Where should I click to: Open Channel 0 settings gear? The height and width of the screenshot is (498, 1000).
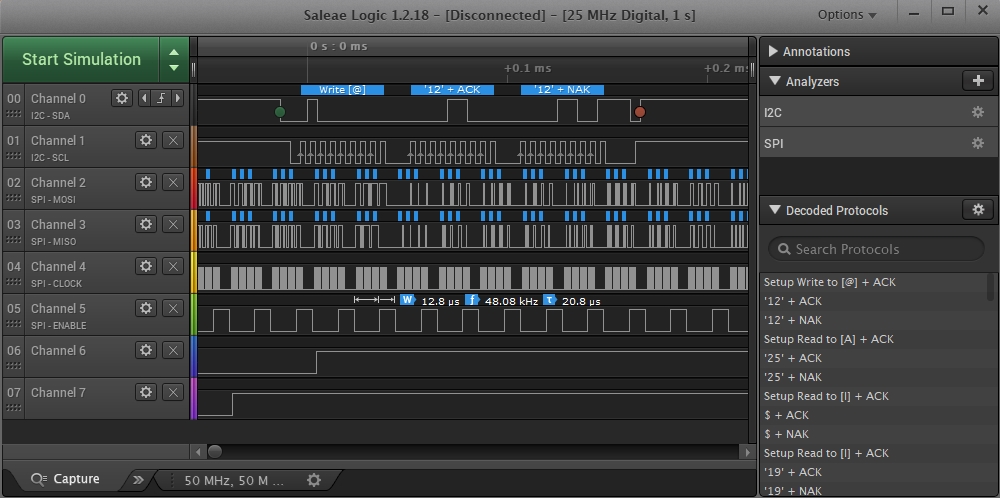point(122,98)
